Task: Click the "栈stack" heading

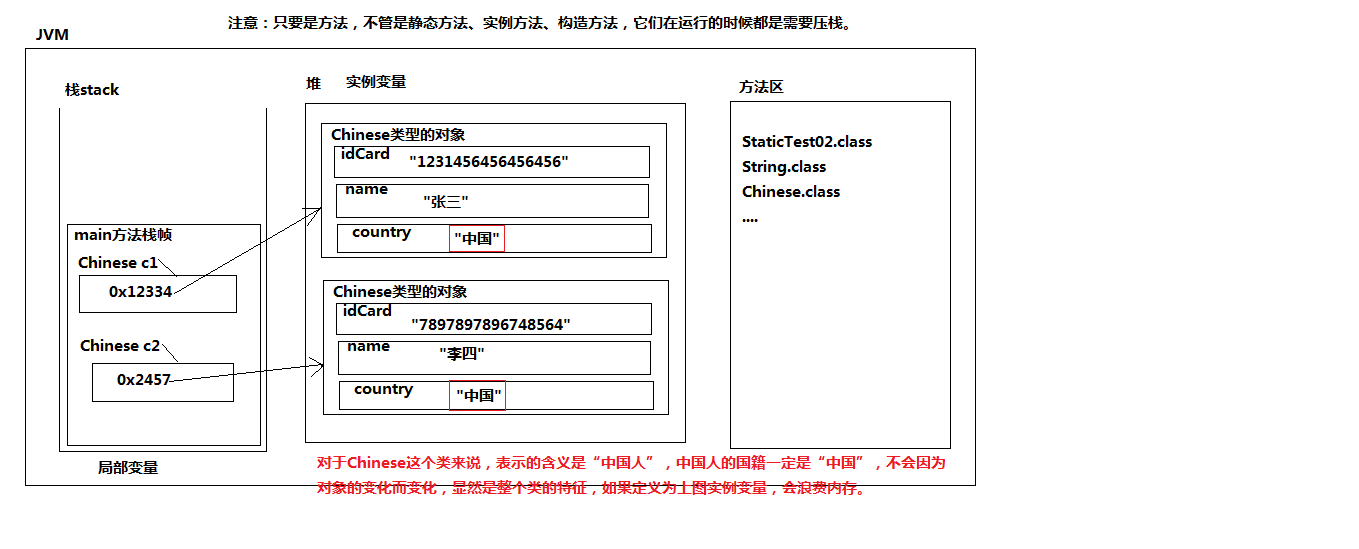Action: click(x=92, y=90)
